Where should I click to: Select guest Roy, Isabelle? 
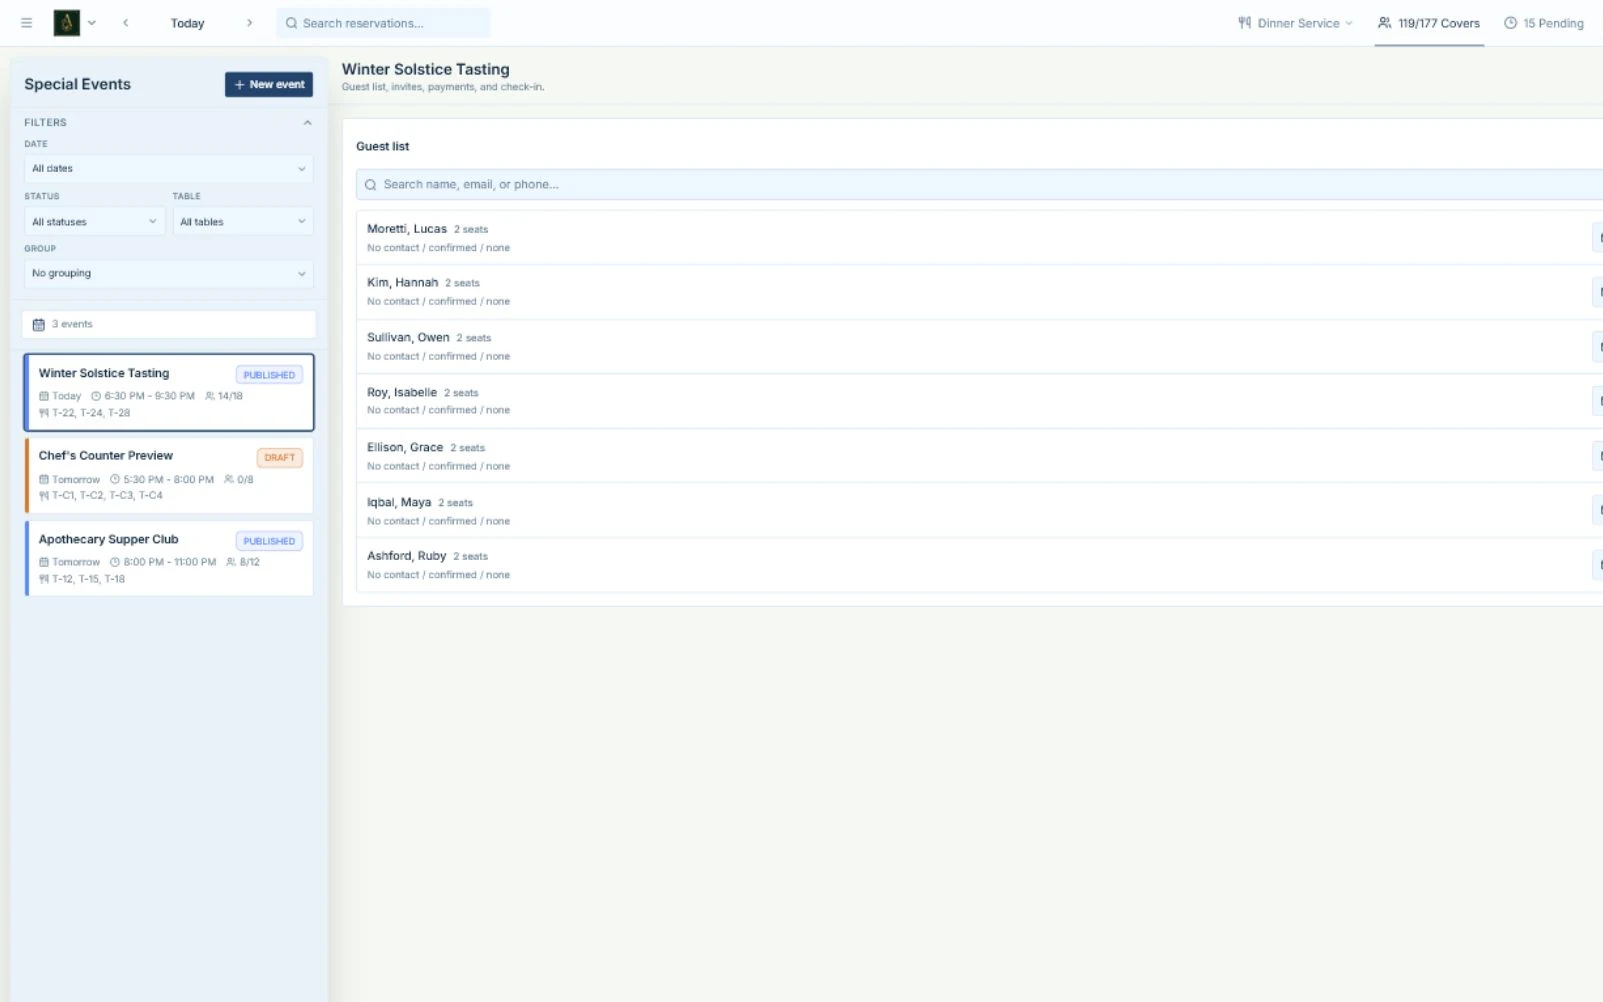pos(979,401)
